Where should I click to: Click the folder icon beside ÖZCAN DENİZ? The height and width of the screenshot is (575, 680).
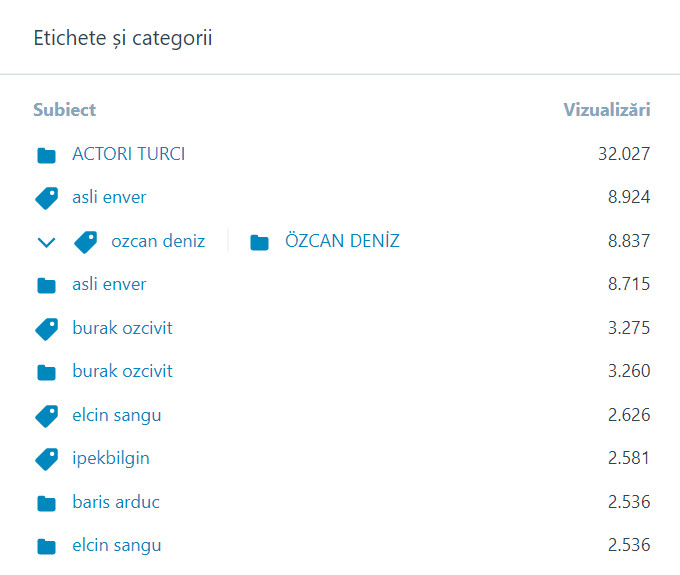[x=260, y=242]
